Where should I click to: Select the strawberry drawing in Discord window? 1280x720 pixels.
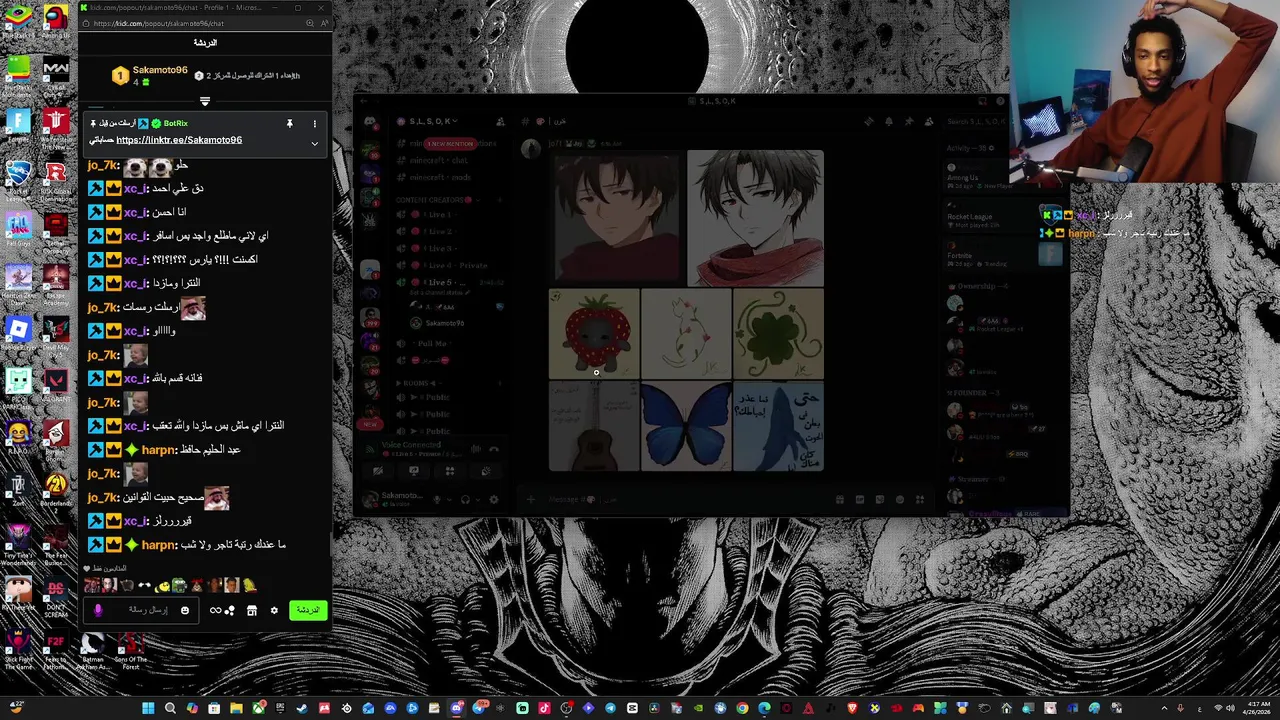pos(594,334)
